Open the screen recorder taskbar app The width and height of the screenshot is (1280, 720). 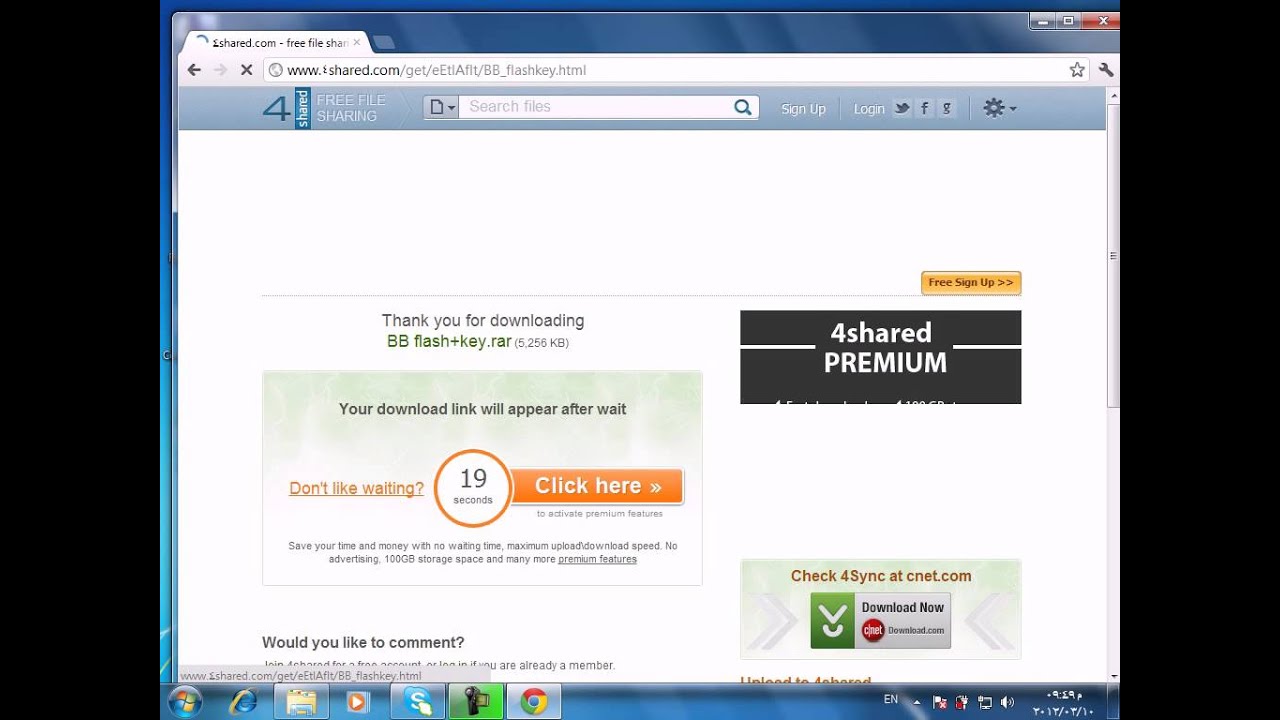click(476, 702)
